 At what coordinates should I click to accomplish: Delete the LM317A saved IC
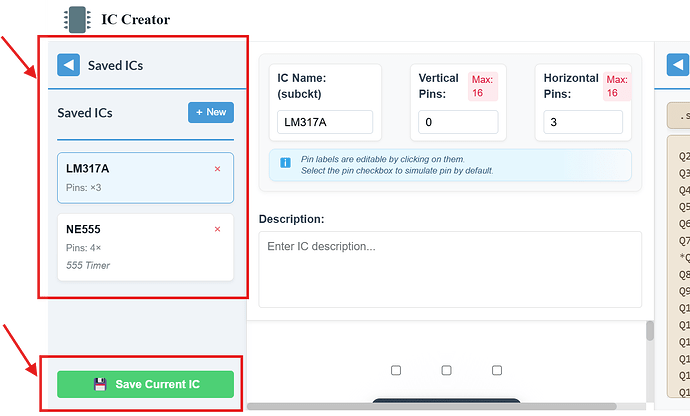pos(217,169)
